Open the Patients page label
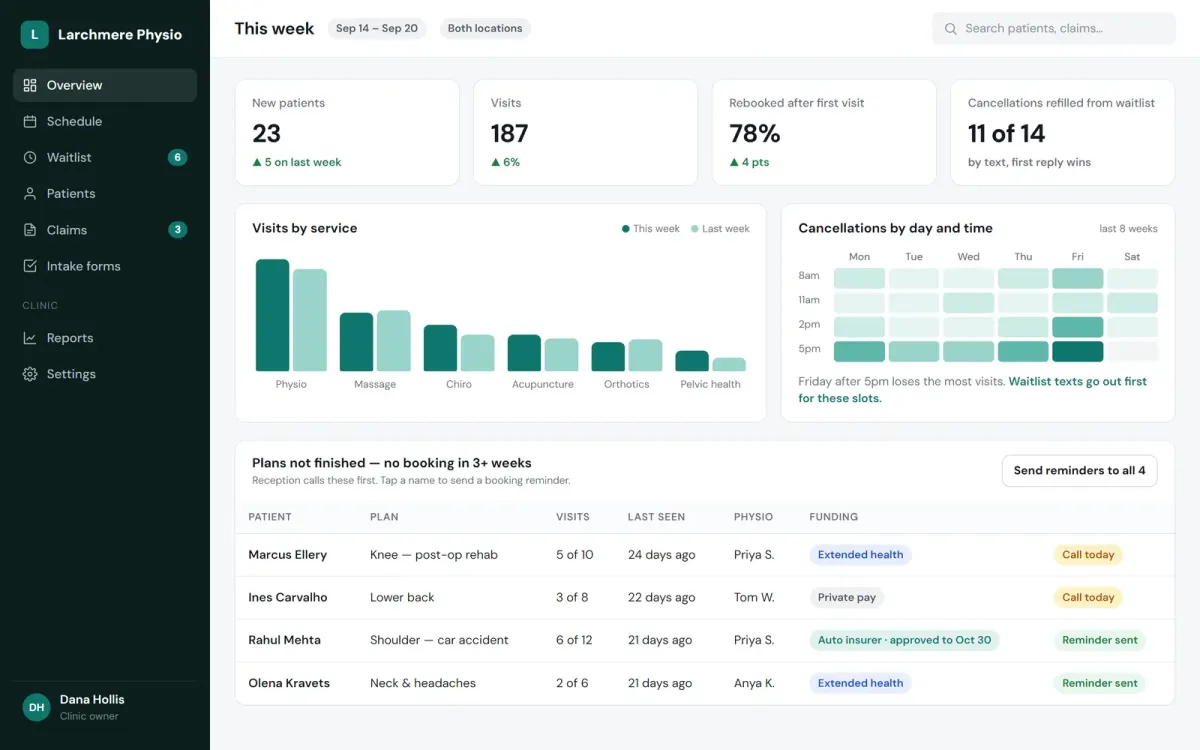The height and width of the screenshot is (750, 1200). (71, 193)
